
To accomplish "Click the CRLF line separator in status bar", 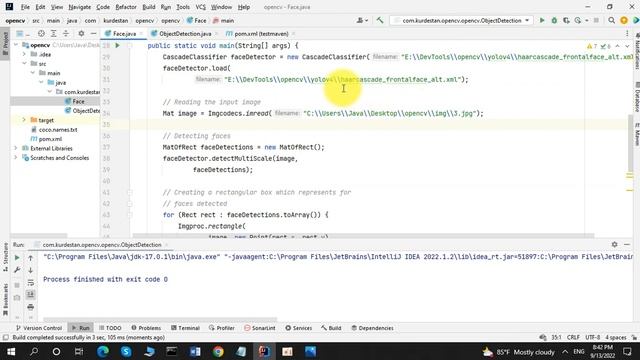I will pyautogui.click(x=573, y=337).
